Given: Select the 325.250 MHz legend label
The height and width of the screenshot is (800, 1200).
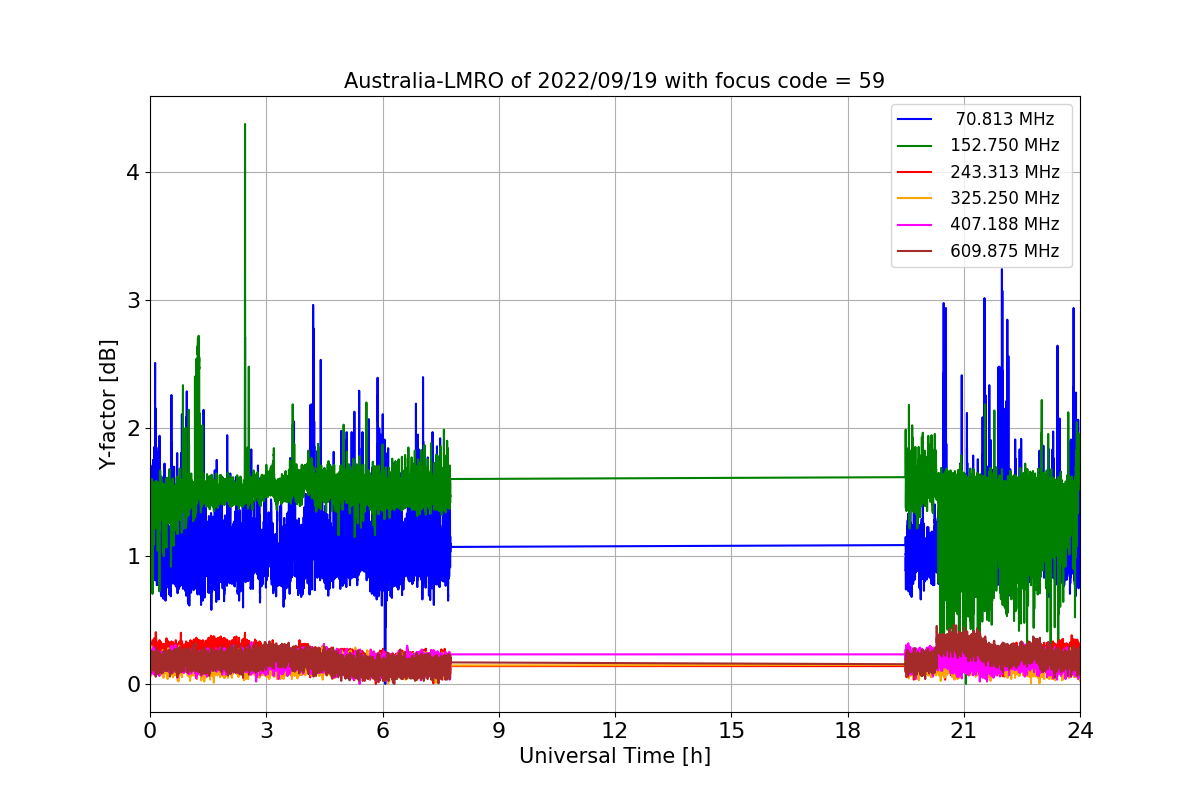Looking at the screenshot, I should click(x=1005, y=198).
